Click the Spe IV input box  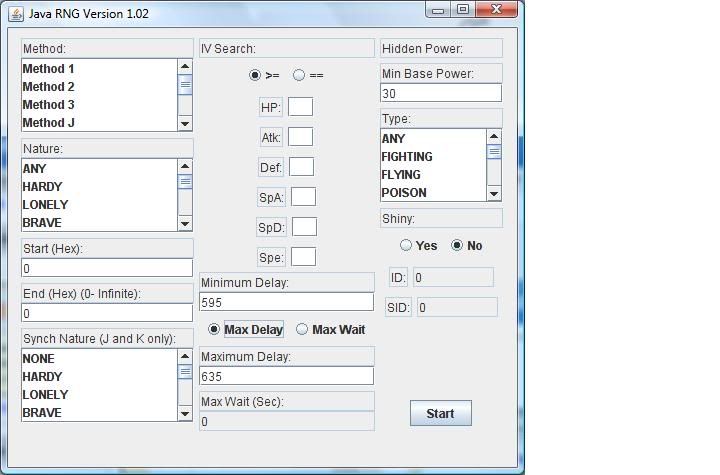303,257
